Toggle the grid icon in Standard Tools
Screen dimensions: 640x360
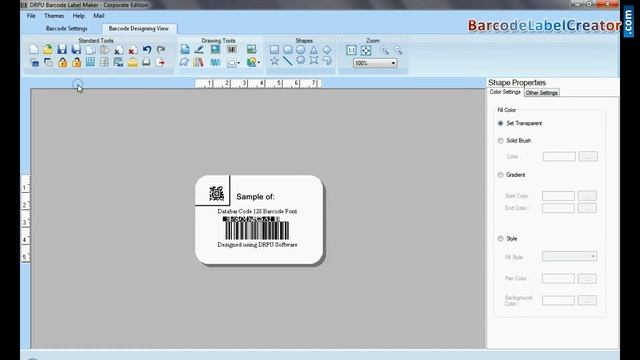pyautogui.click(x=90, y=62)
